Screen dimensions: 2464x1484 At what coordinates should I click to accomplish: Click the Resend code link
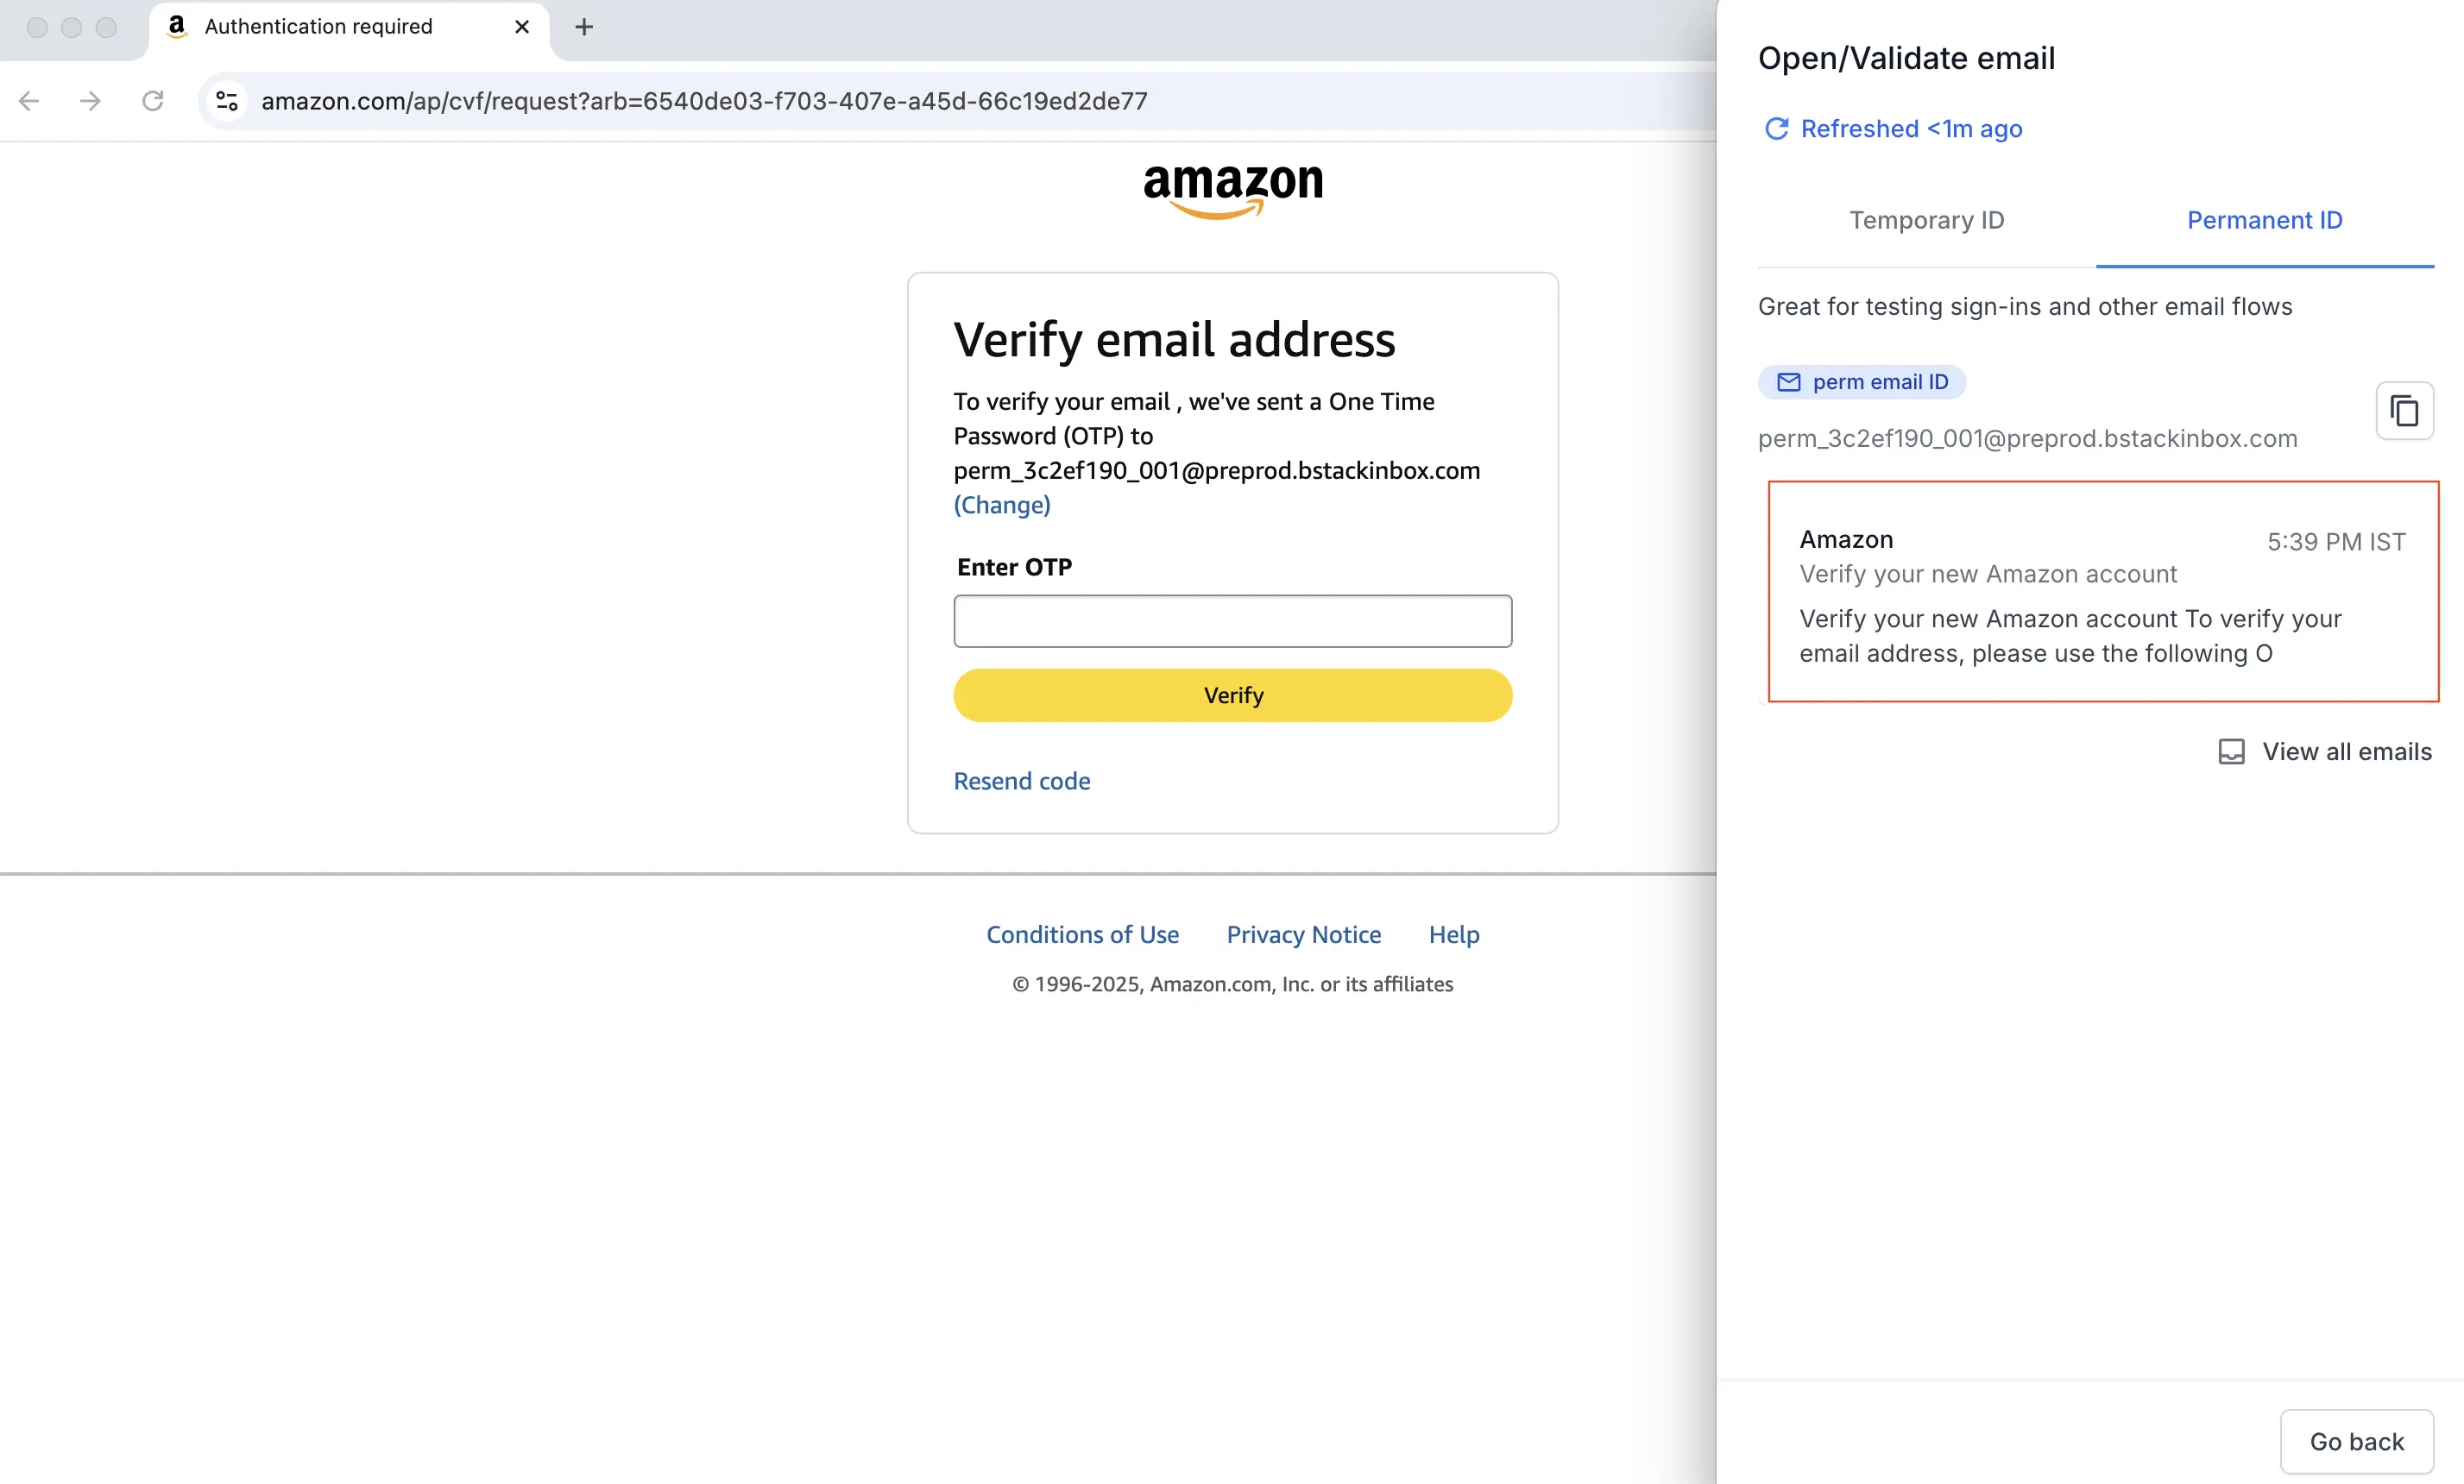pos(1021,781)
